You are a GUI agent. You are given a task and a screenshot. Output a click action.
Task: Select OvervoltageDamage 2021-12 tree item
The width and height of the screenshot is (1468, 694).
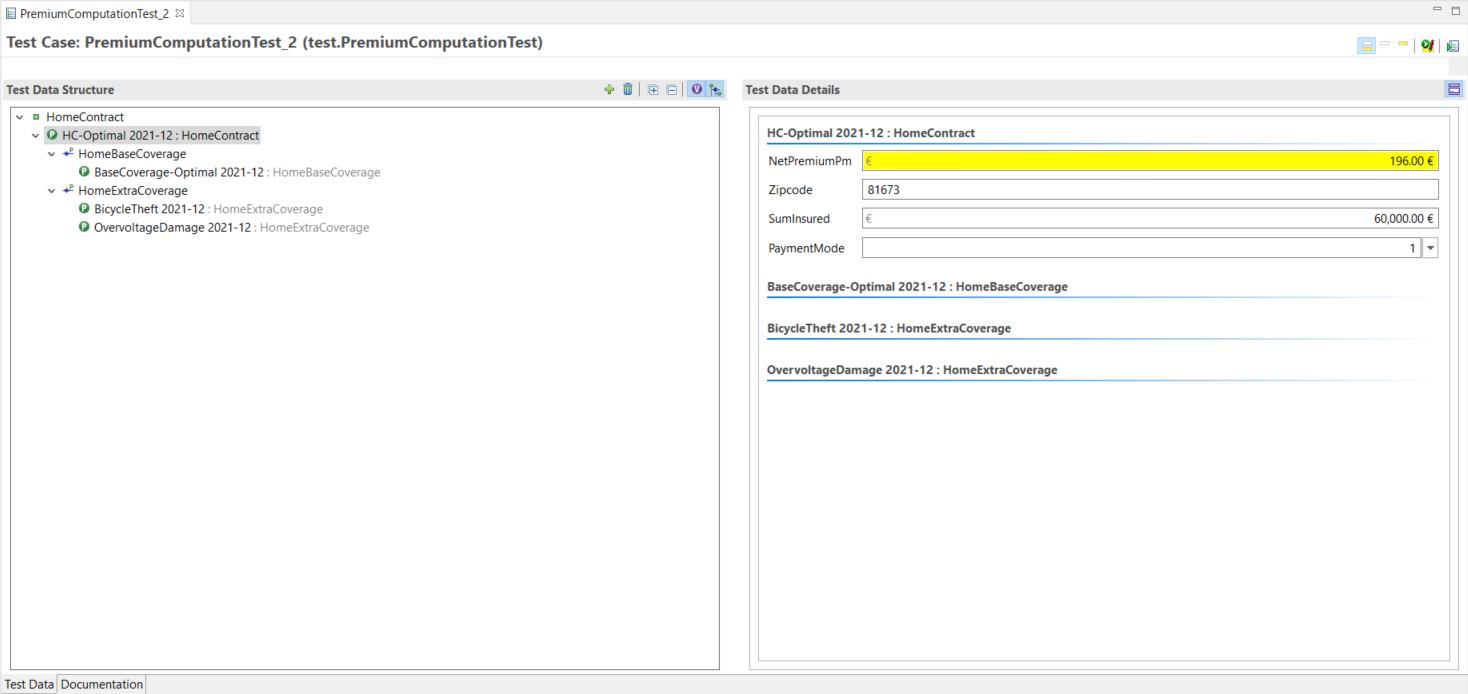[x=172, y=228]
